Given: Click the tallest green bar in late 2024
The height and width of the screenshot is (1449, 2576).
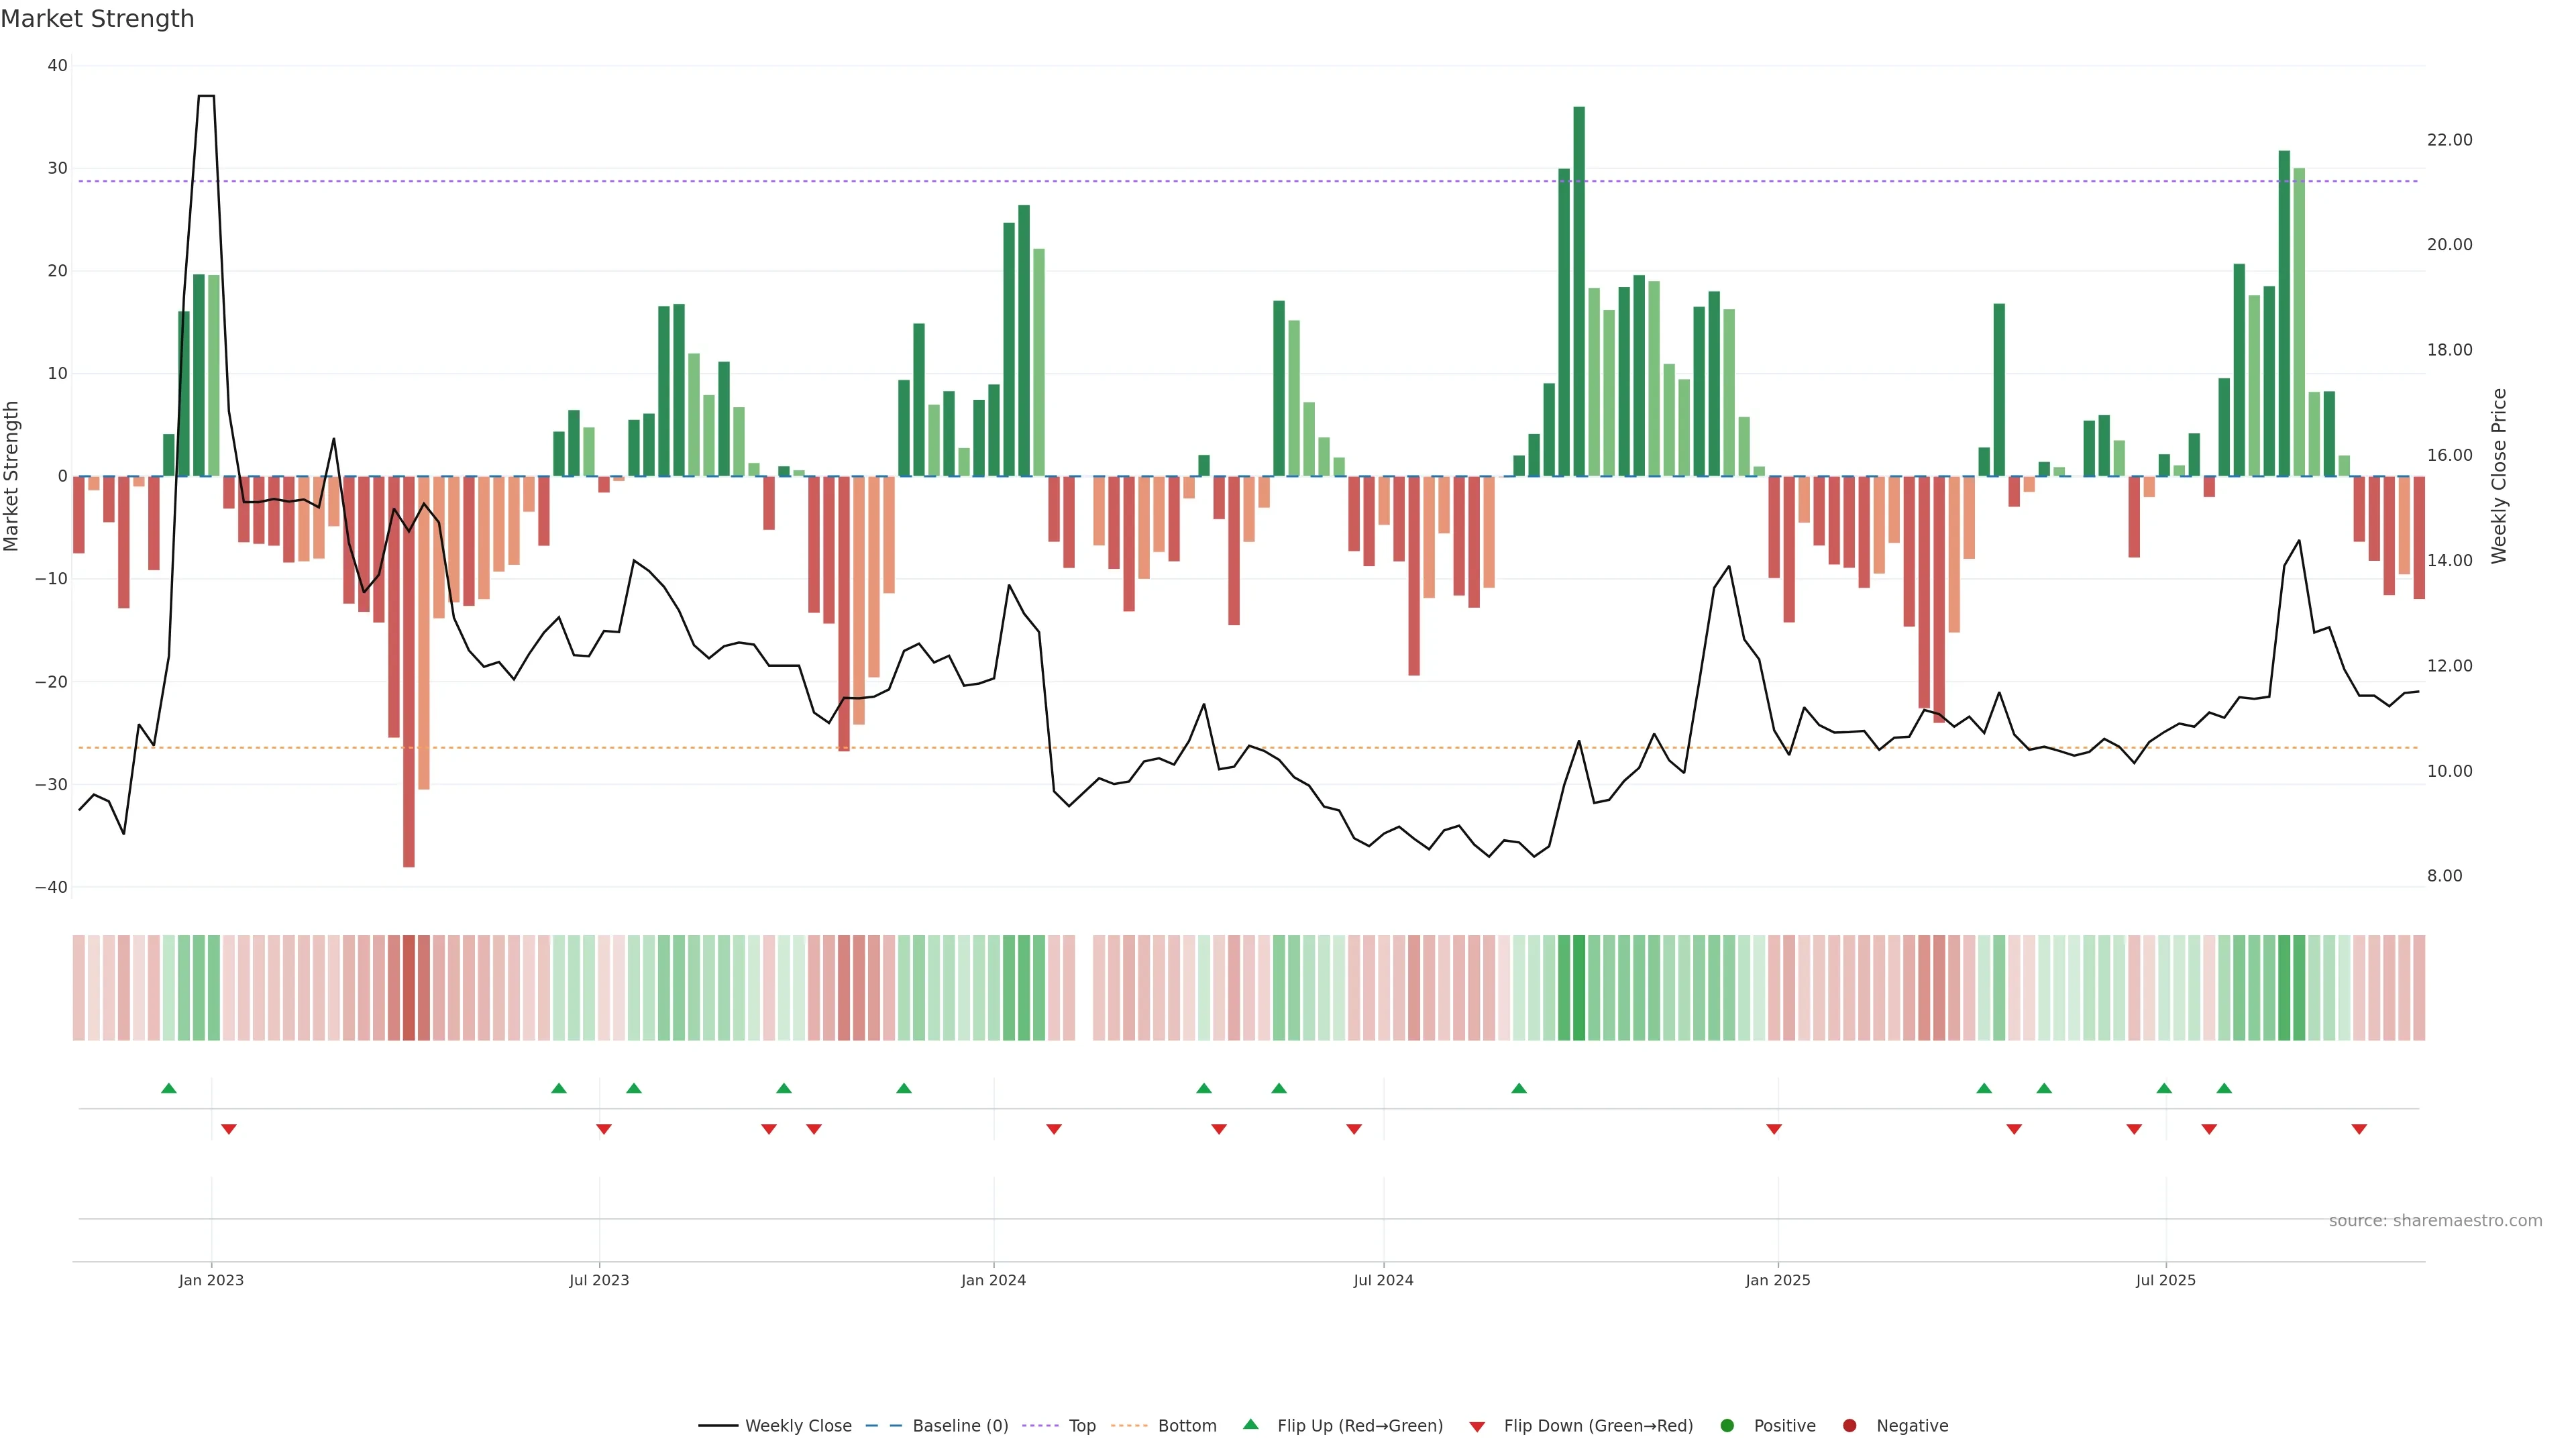Looking at the screenshot, I should [1579, 290].
